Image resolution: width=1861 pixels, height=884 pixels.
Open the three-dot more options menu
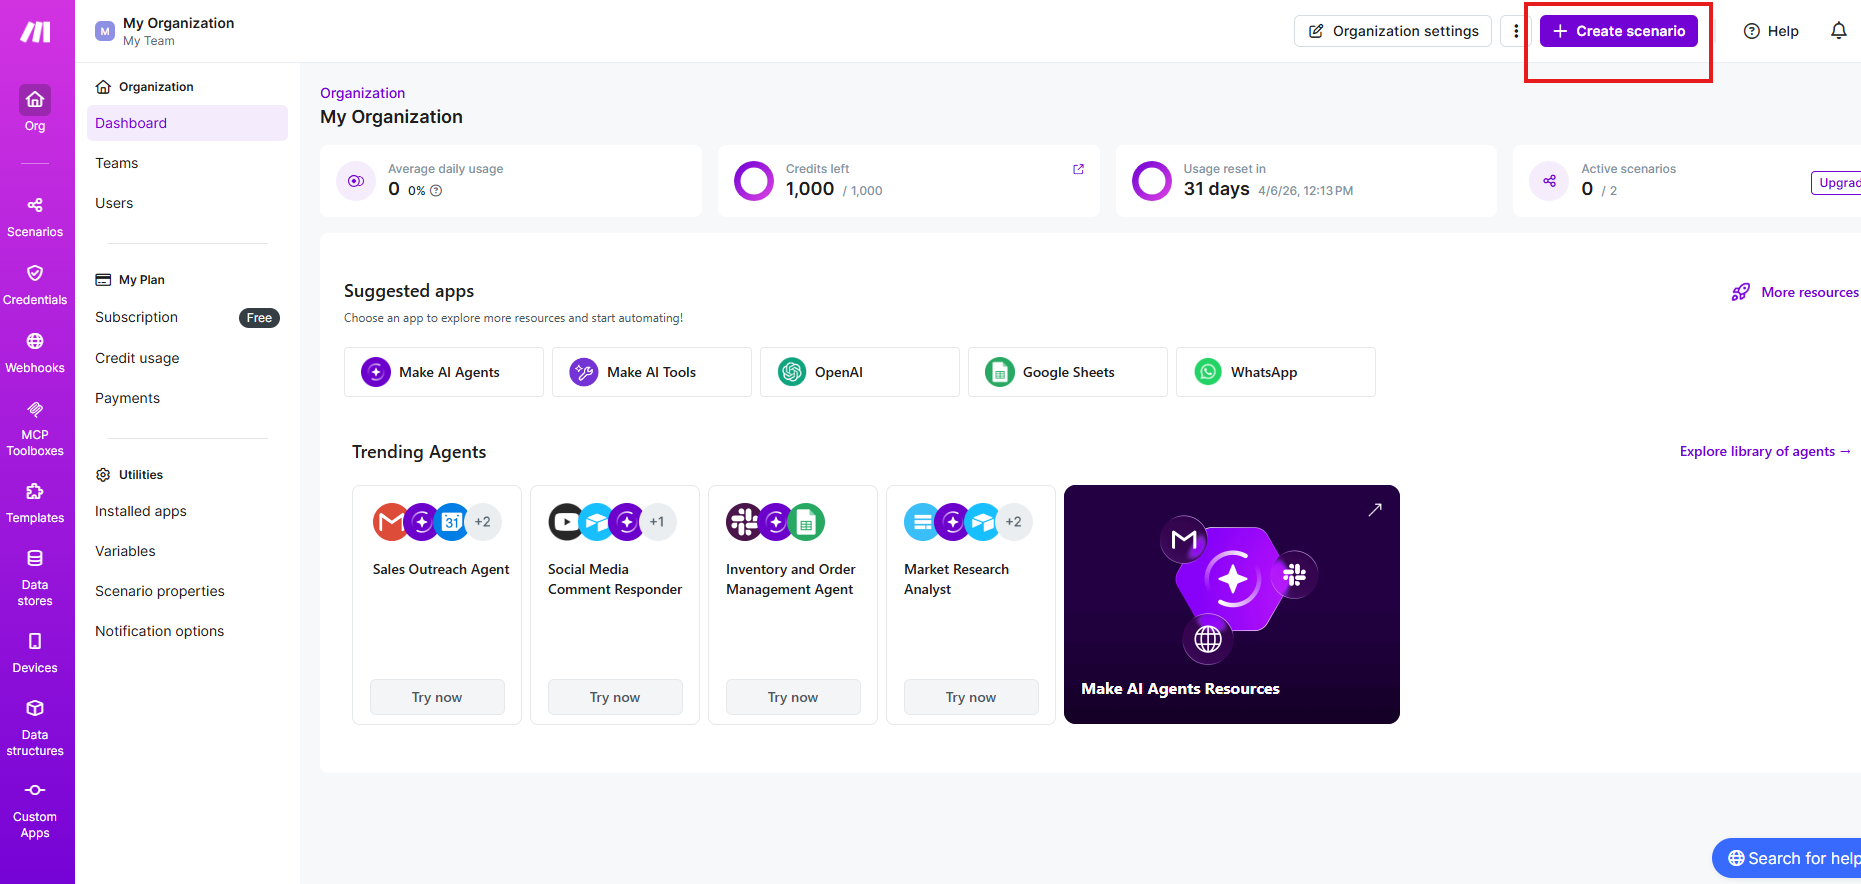[1516, 31]
